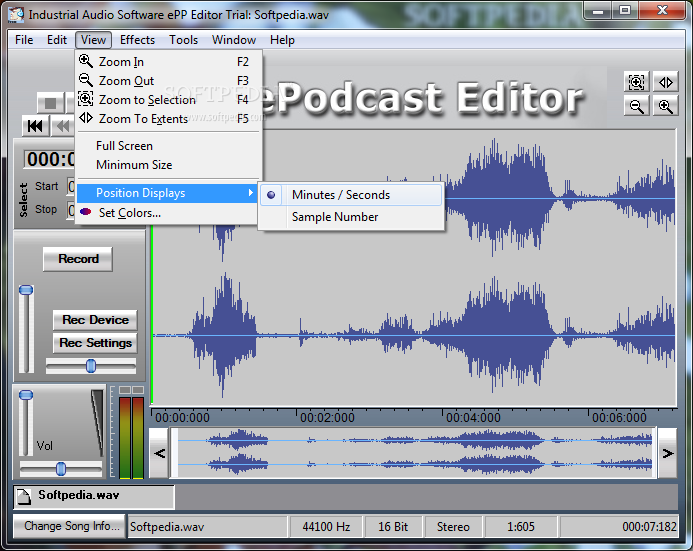Screen dimensions: 693x551
Task: Select Sample Number position display
Action: [351, 217]
